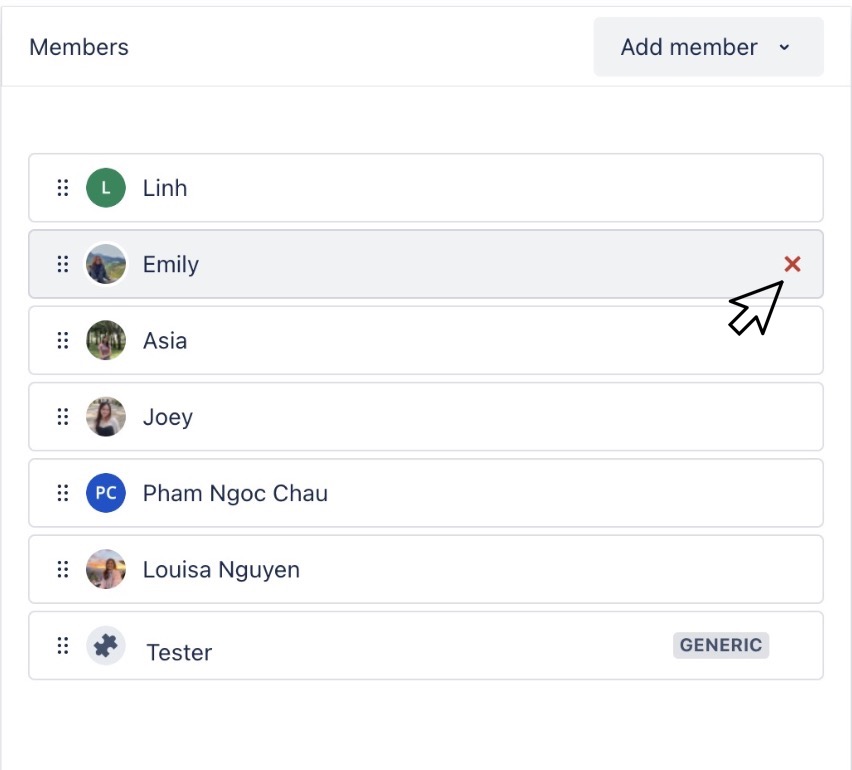Viewport: 852px width, 770px height.
Task: Click the Pham Ngoc Chau name label
Action: click(236, 493)
